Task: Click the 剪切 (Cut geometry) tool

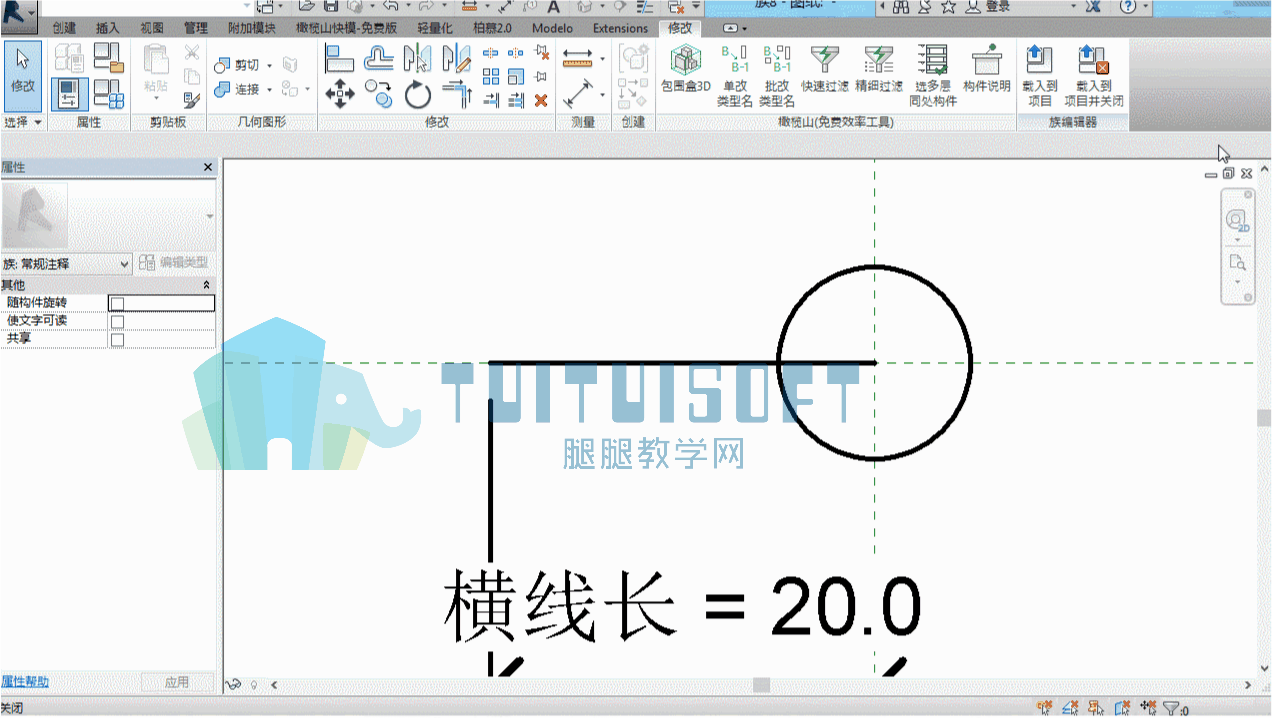Action: [236, 65]
